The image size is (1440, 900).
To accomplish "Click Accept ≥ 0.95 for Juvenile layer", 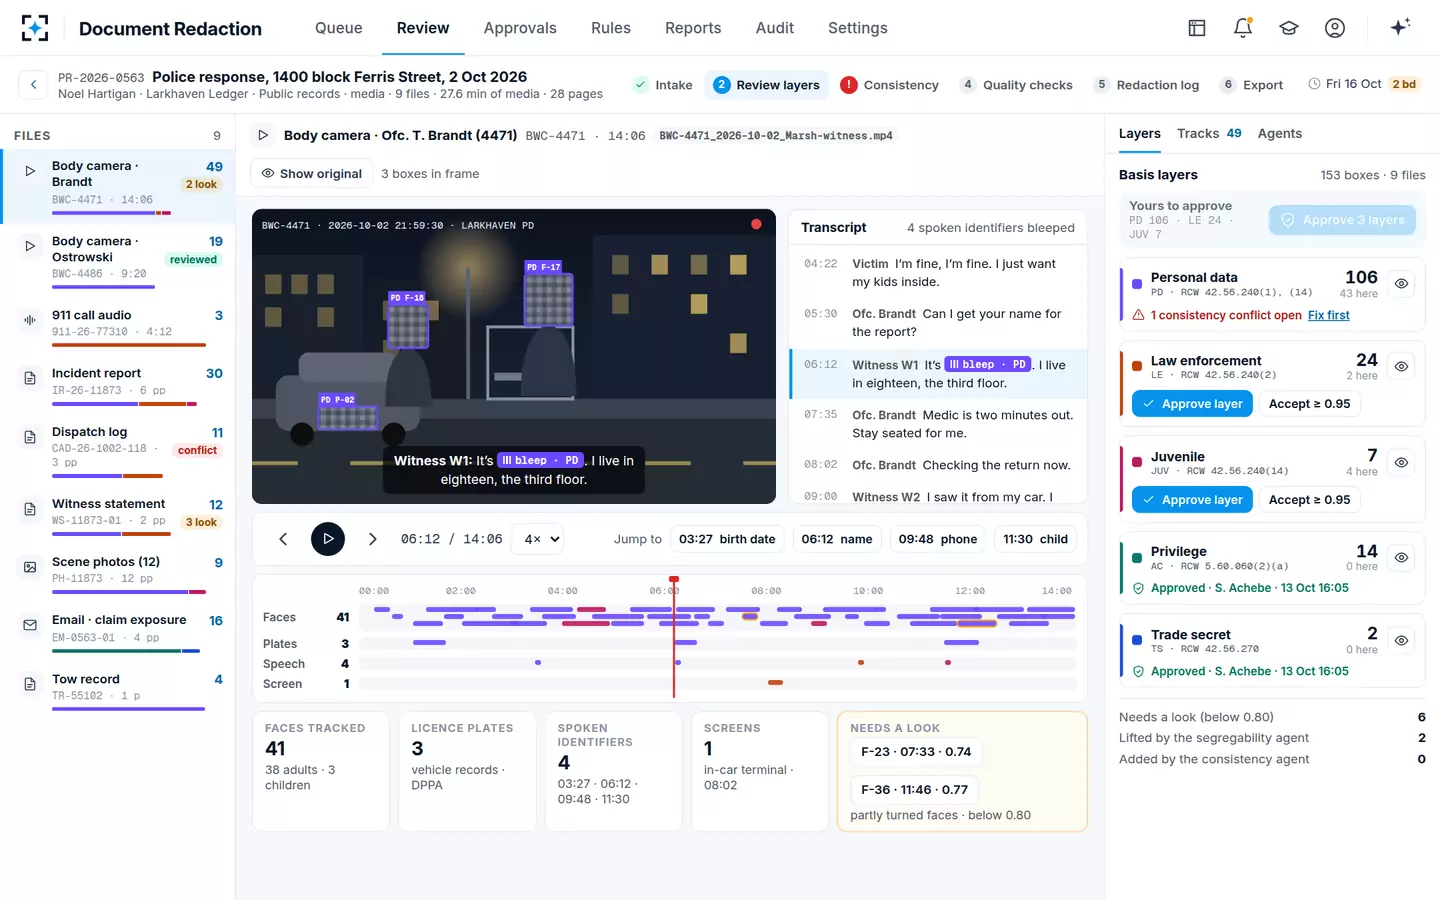I will 1309,500.
